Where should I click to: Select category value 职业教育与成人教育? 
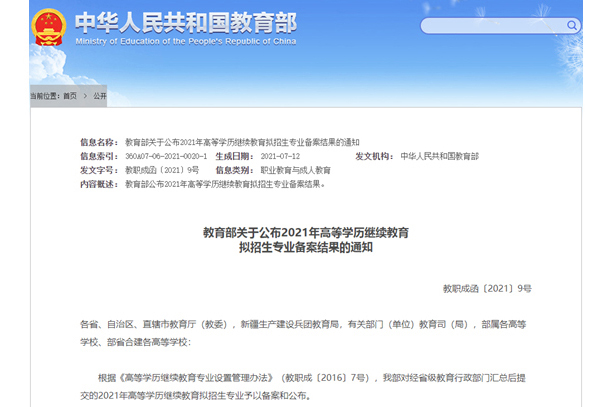tap(295, 170)
